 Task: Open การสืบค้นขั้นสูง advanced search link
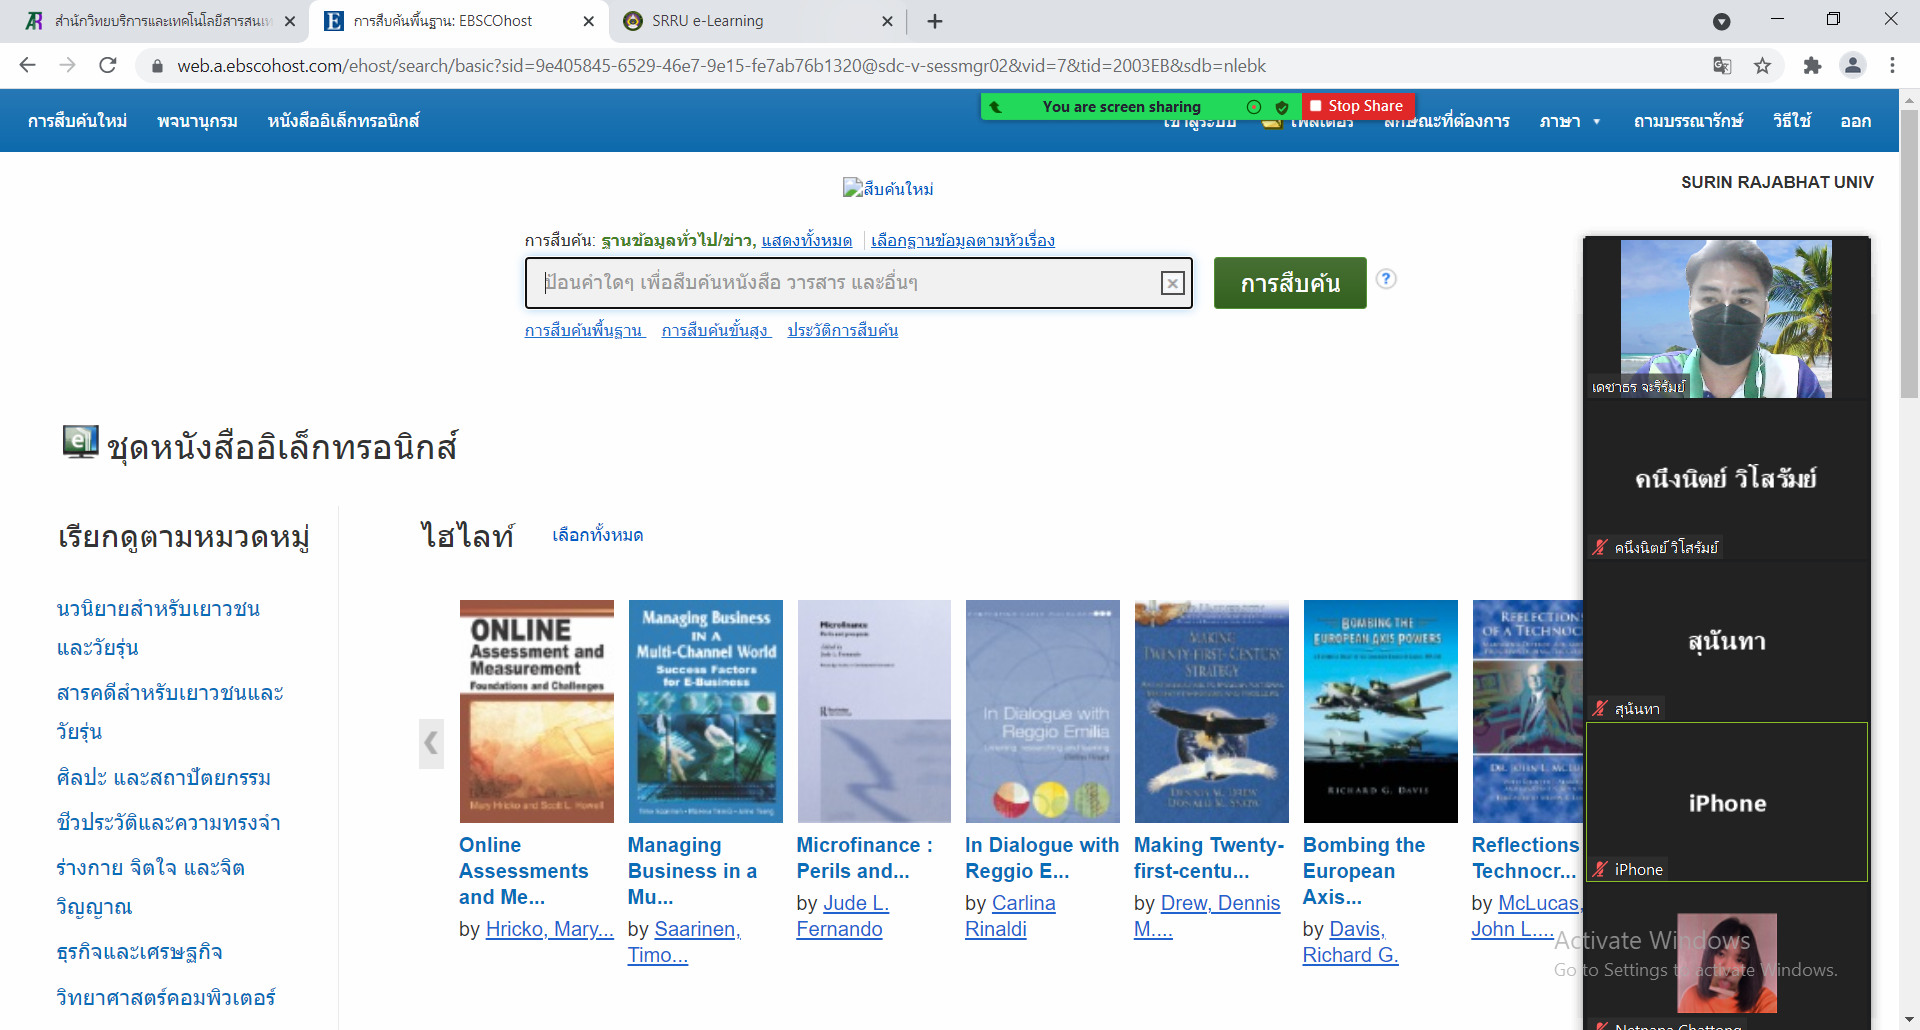pos(715,330)
